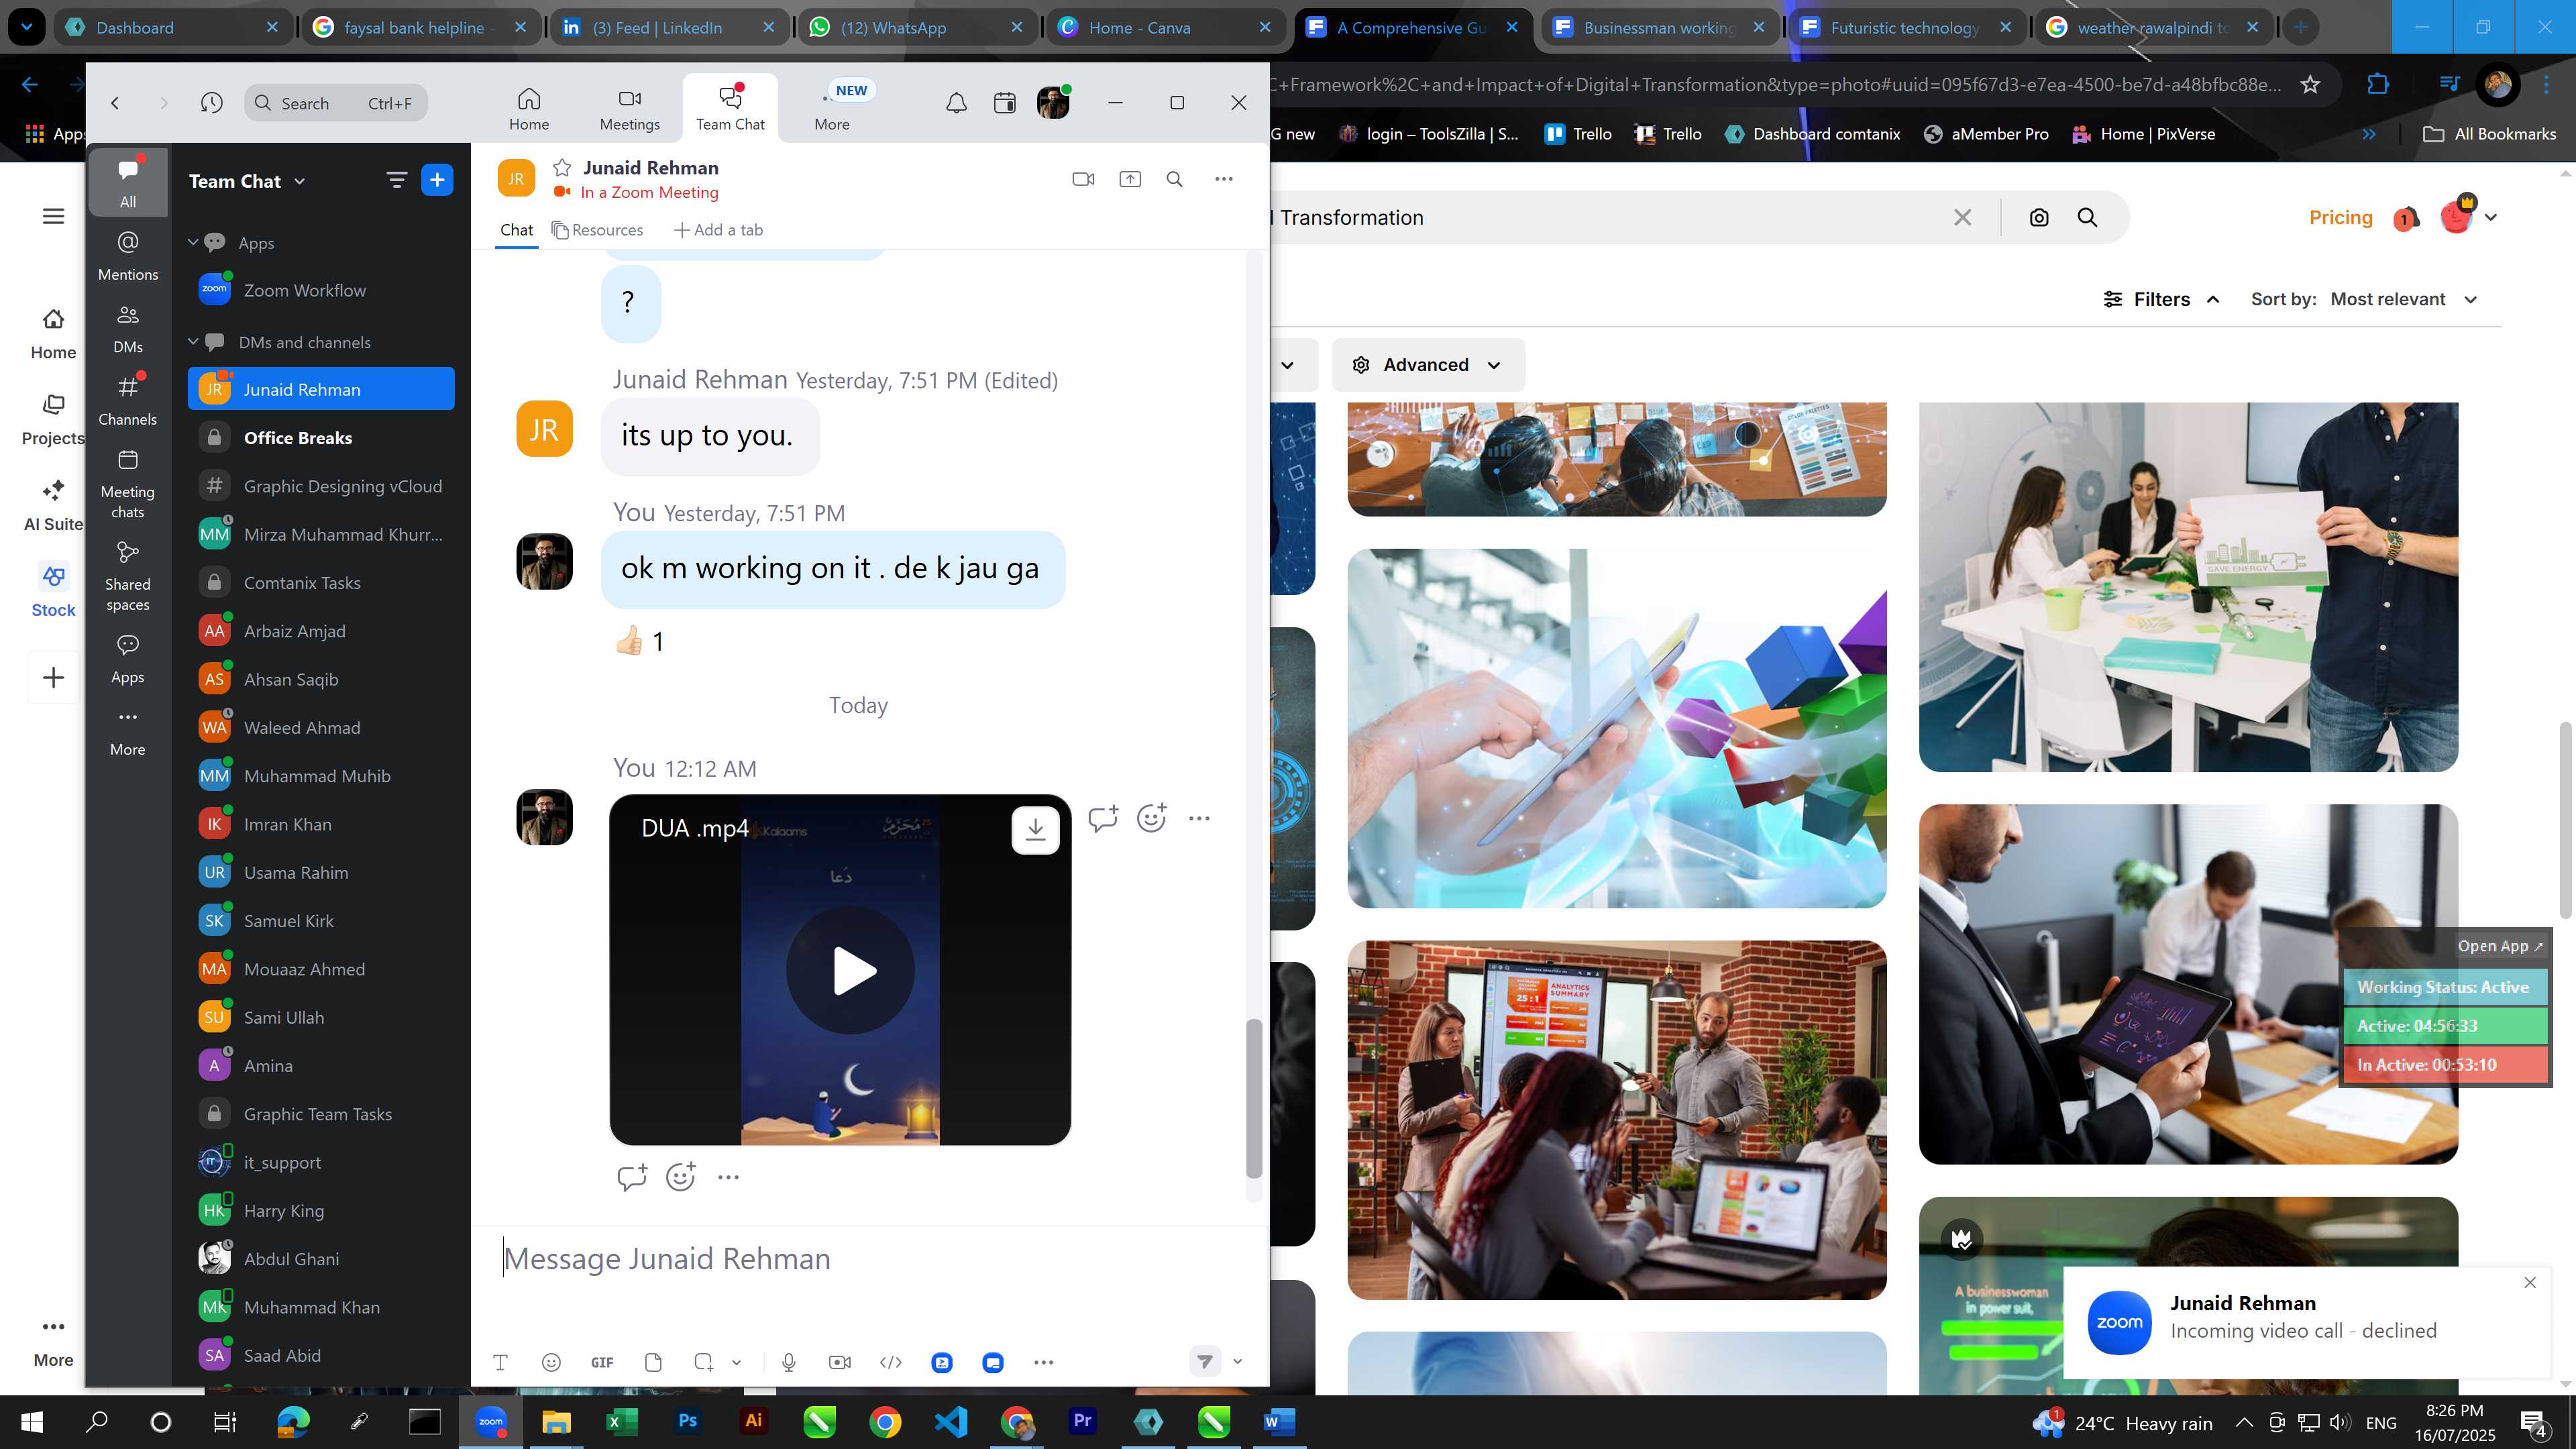Switch to Resources tab in chat
The image size is (2576, 1449).
point(598,230)
